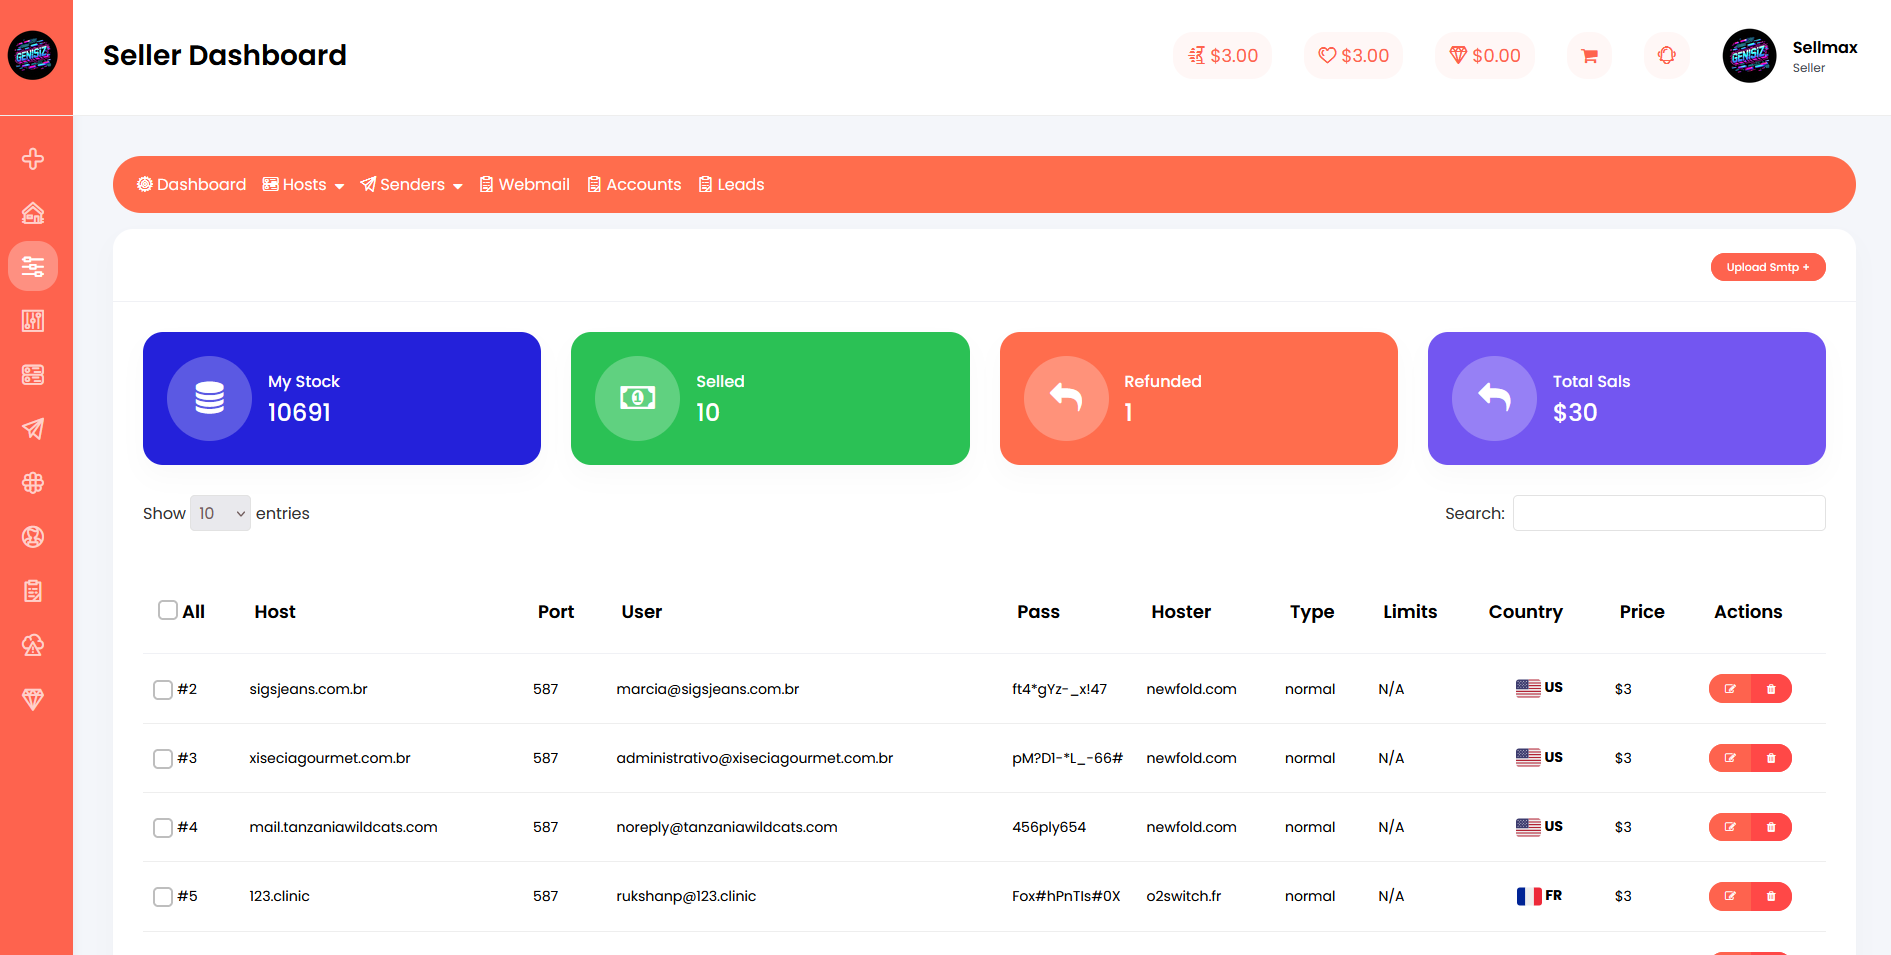Click the Genisiz logo in sidebar top
Viewport: 1891px width, 955px height.
(x=33, y=55)
